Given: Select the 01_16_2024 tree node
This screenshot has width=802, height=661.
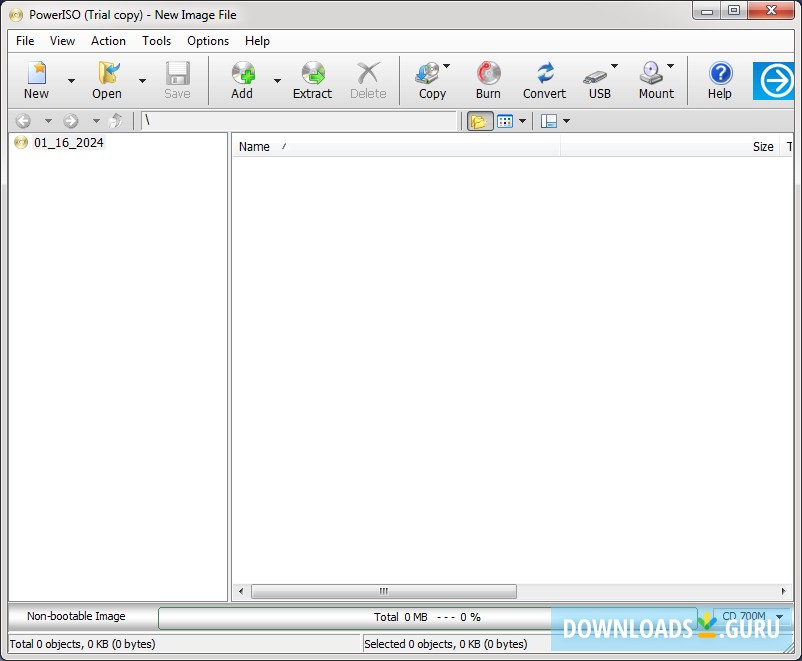Looking at the screenshot, I should click(69, 143).
